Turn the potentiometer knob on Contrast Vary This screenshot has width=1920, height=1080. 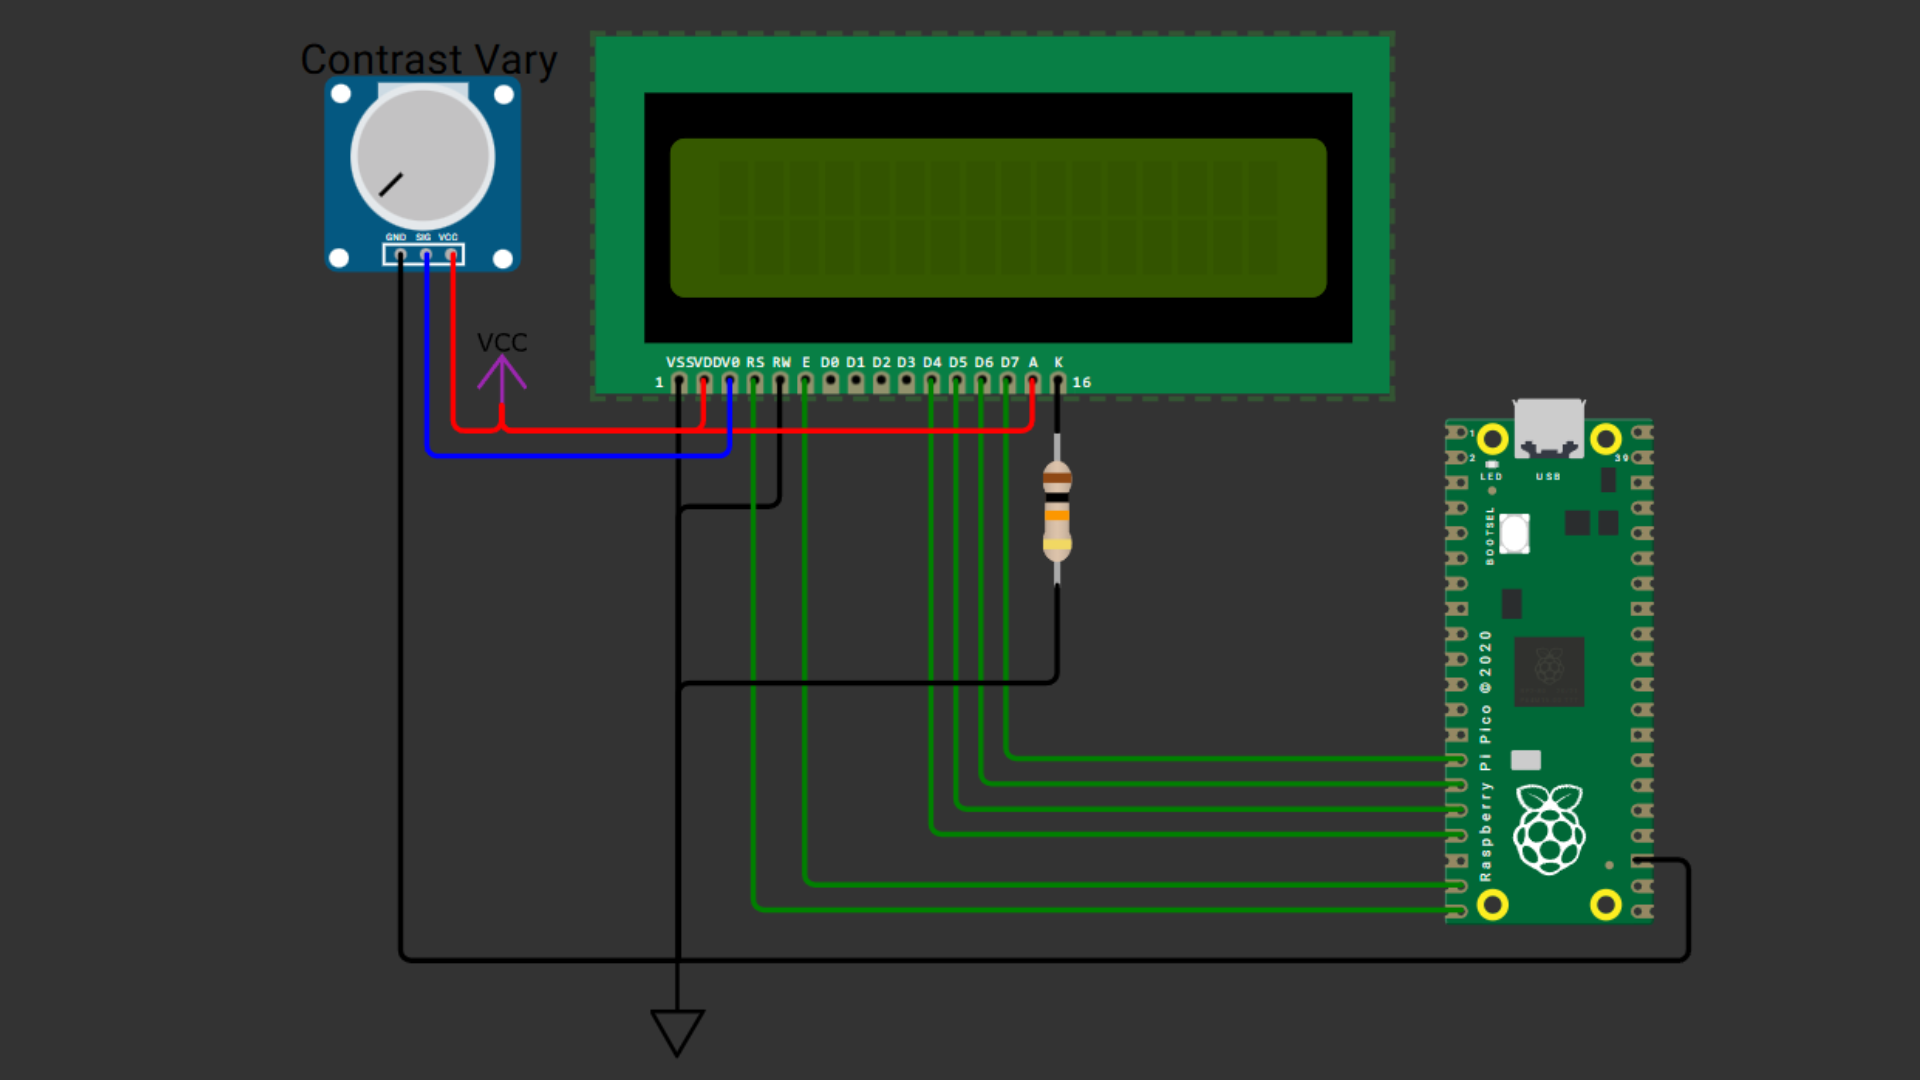coord(420,155)
